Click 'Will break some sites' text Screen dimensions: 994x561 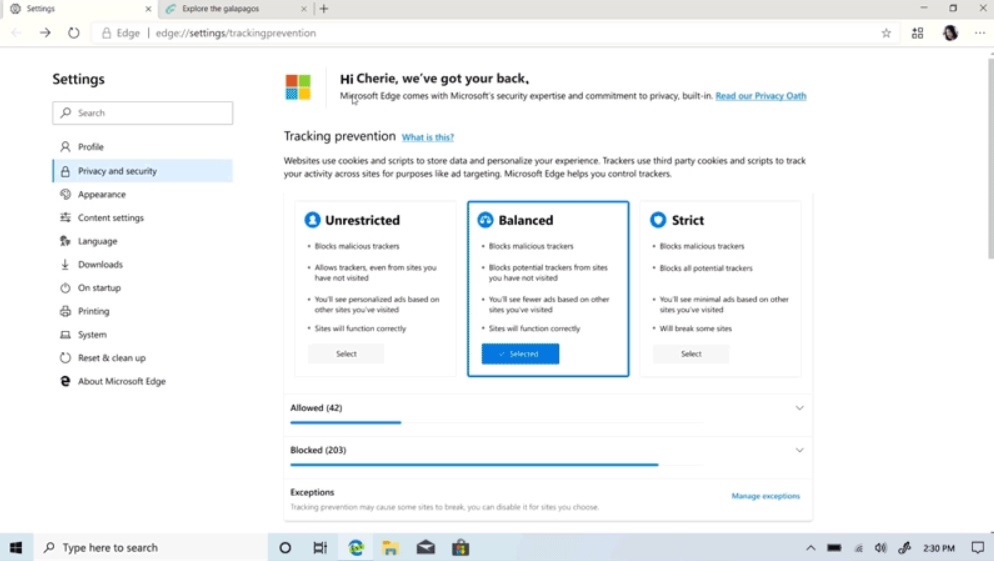(x=695, y=328)
